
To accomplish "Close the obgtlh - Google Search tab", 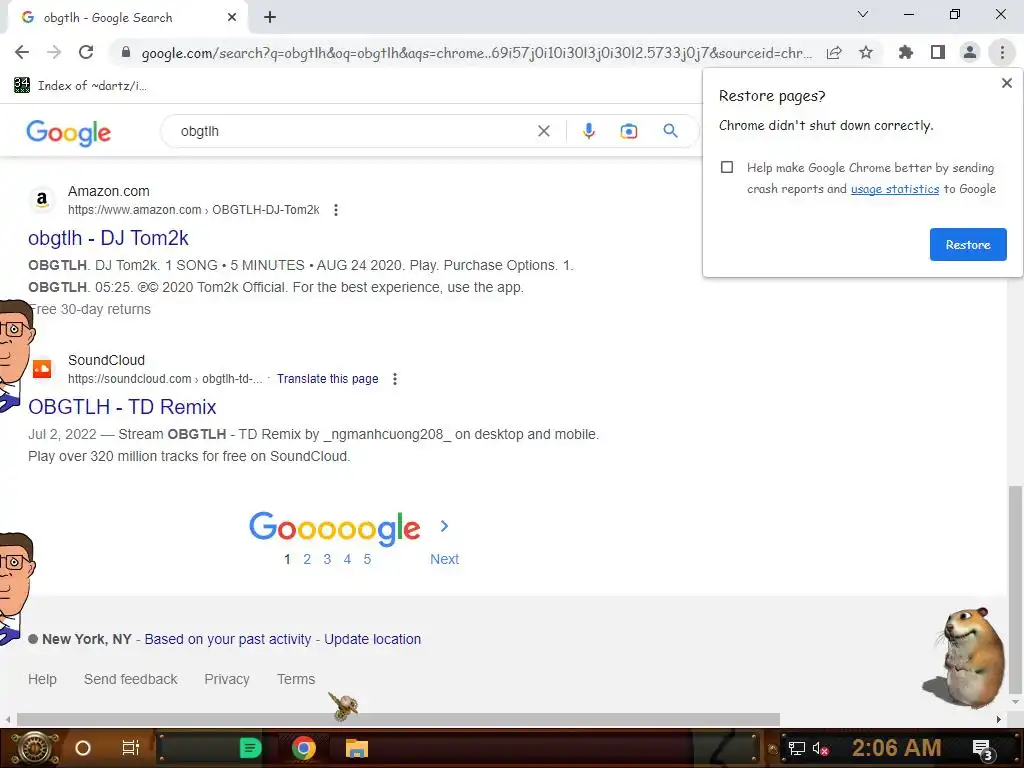I will point(232,18).
